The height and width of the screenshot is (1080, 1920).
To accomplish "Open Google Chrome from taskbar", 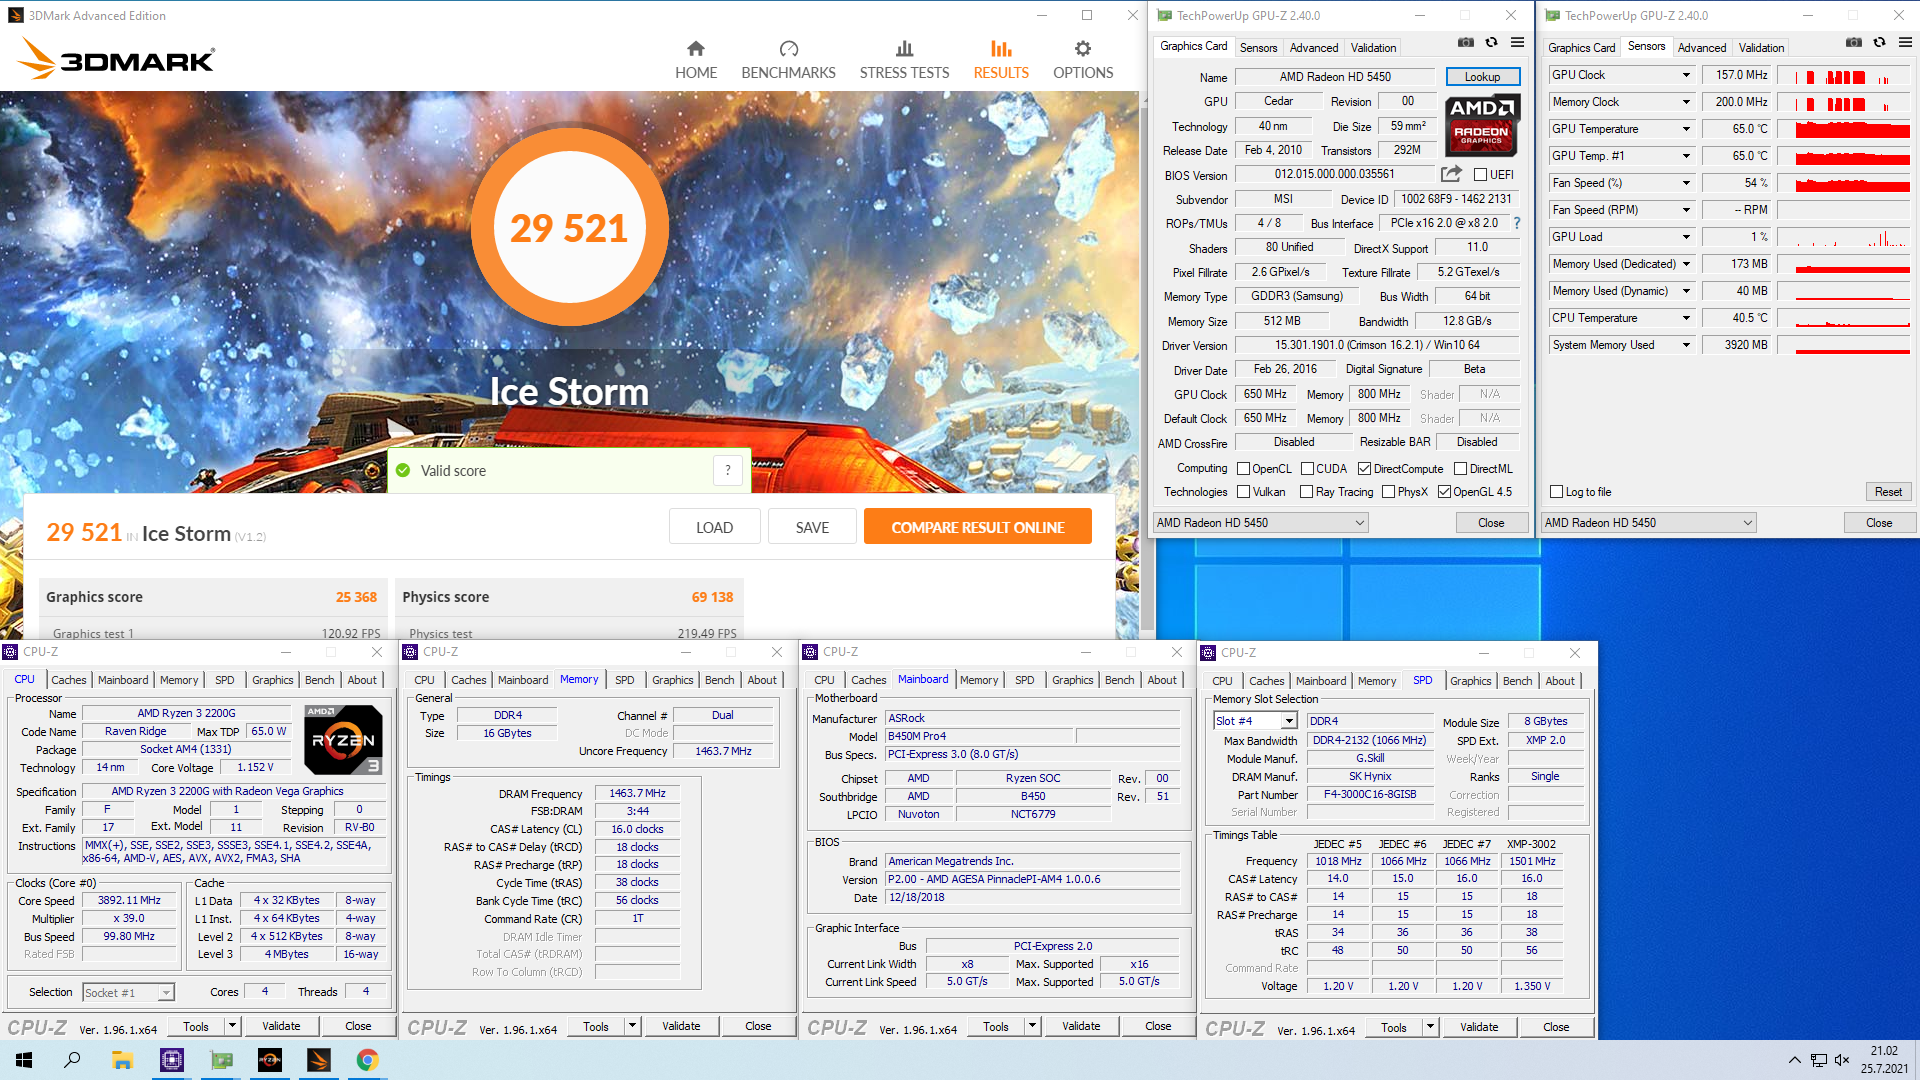I will point(368,1060).
